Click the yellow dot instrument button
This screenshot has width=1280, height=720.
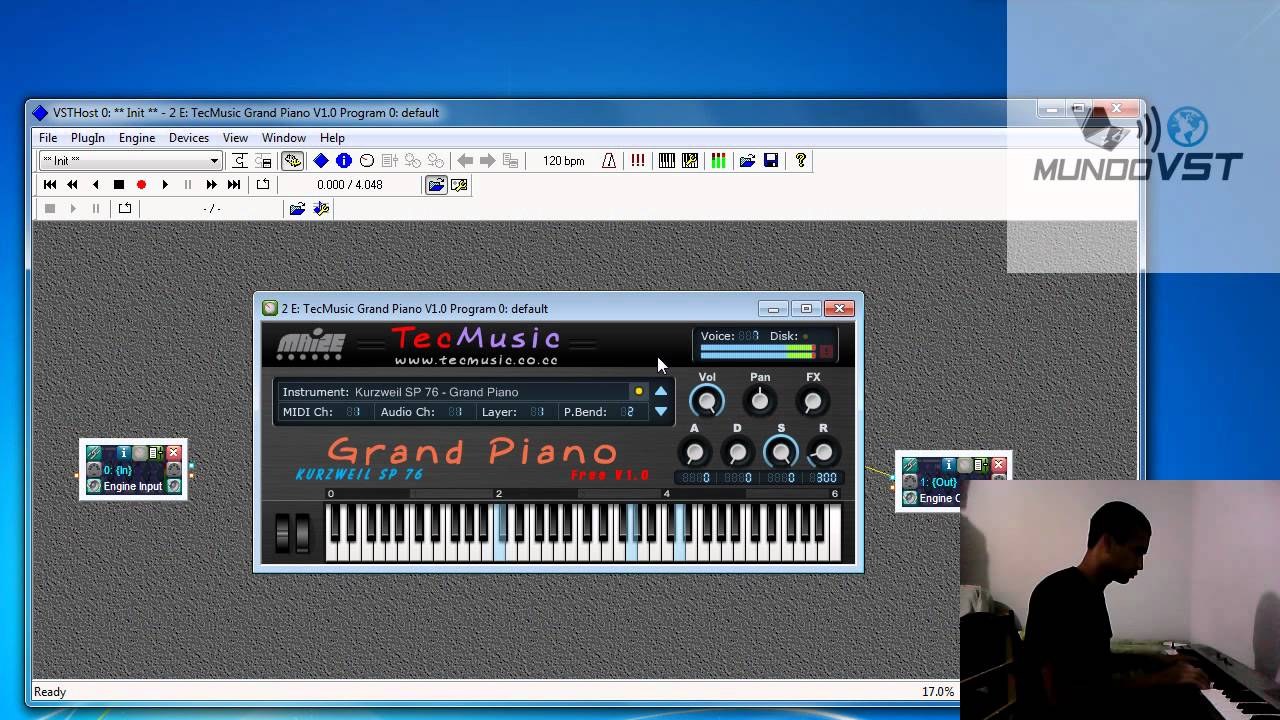[x=638, y=391]
